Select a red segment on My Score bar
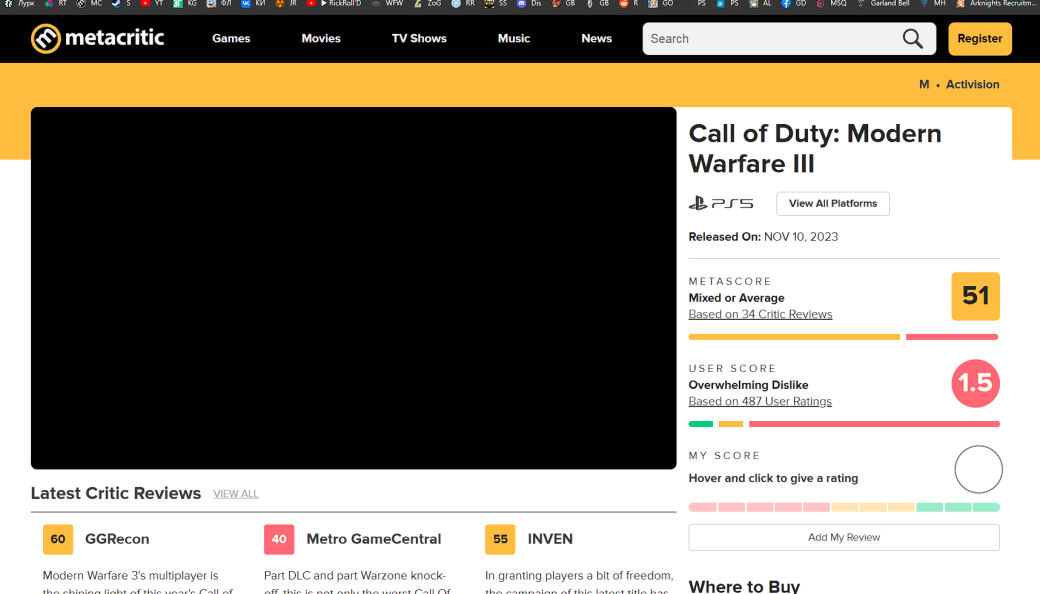1040x594 pixels. 759,507
